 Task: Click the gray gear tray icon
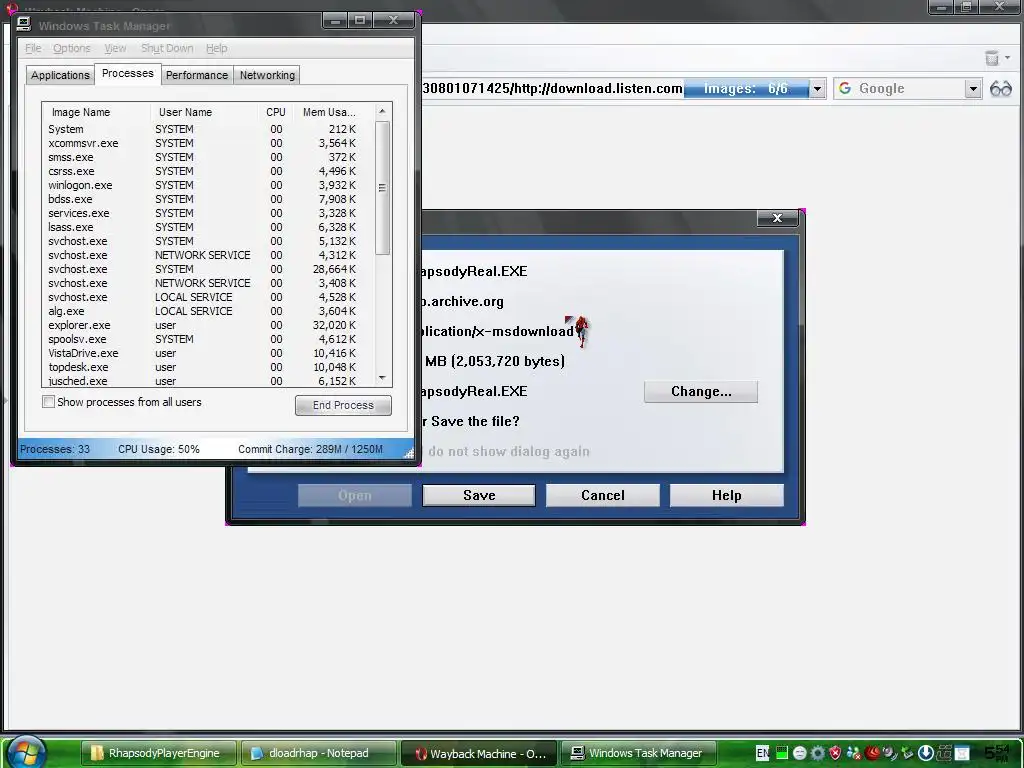817,753
